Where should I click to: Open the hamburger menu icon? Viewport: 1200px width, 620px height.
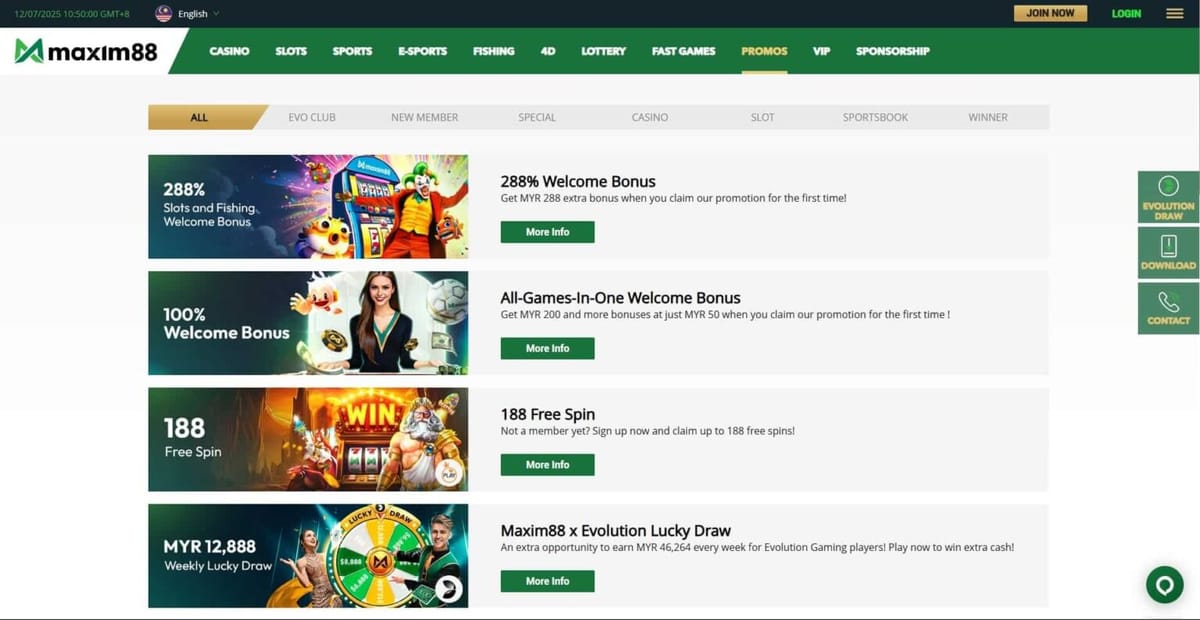click(x=1175, y=13)
